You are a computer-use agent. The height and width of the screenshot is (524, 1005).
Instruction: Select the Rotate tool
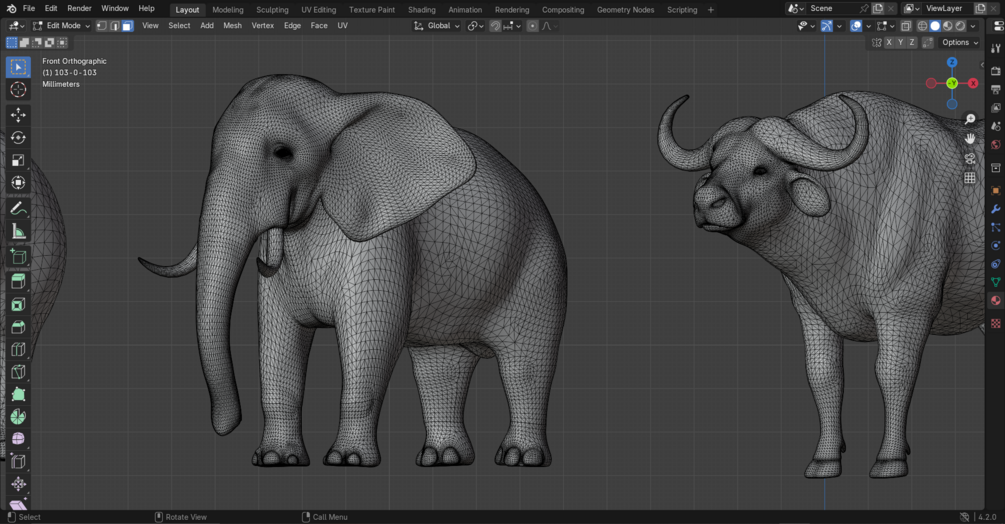pos(18,137)
